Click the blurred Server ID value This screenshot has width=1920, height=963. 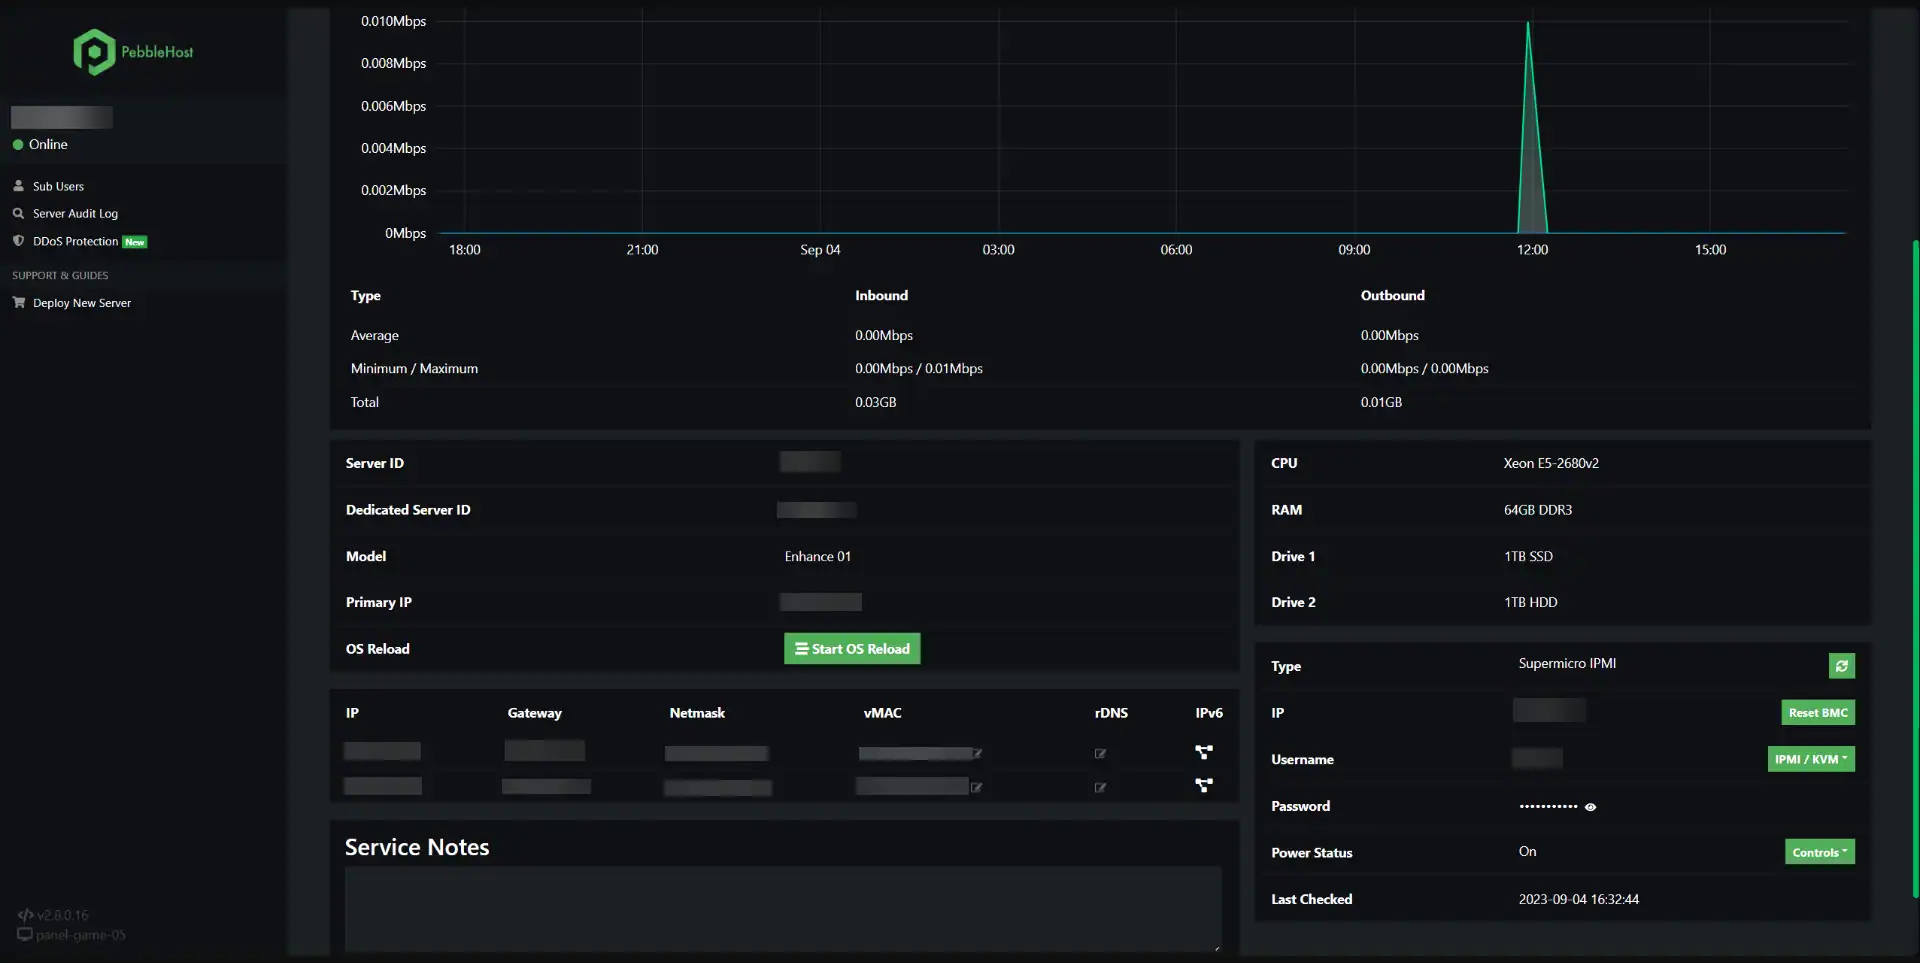pyautogui.click(x=810, y=462)
